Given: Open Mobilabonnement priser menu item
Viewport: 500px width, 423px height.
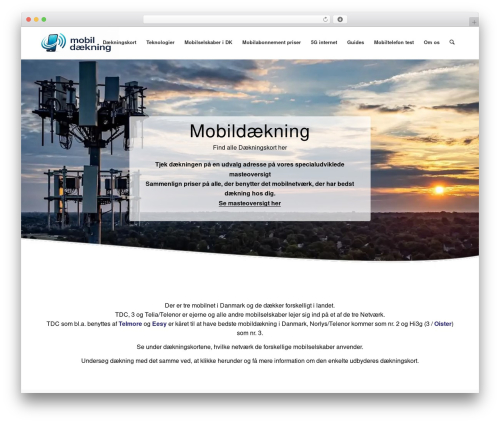Looking at the screenshot, I should click(x=271, y=42).
